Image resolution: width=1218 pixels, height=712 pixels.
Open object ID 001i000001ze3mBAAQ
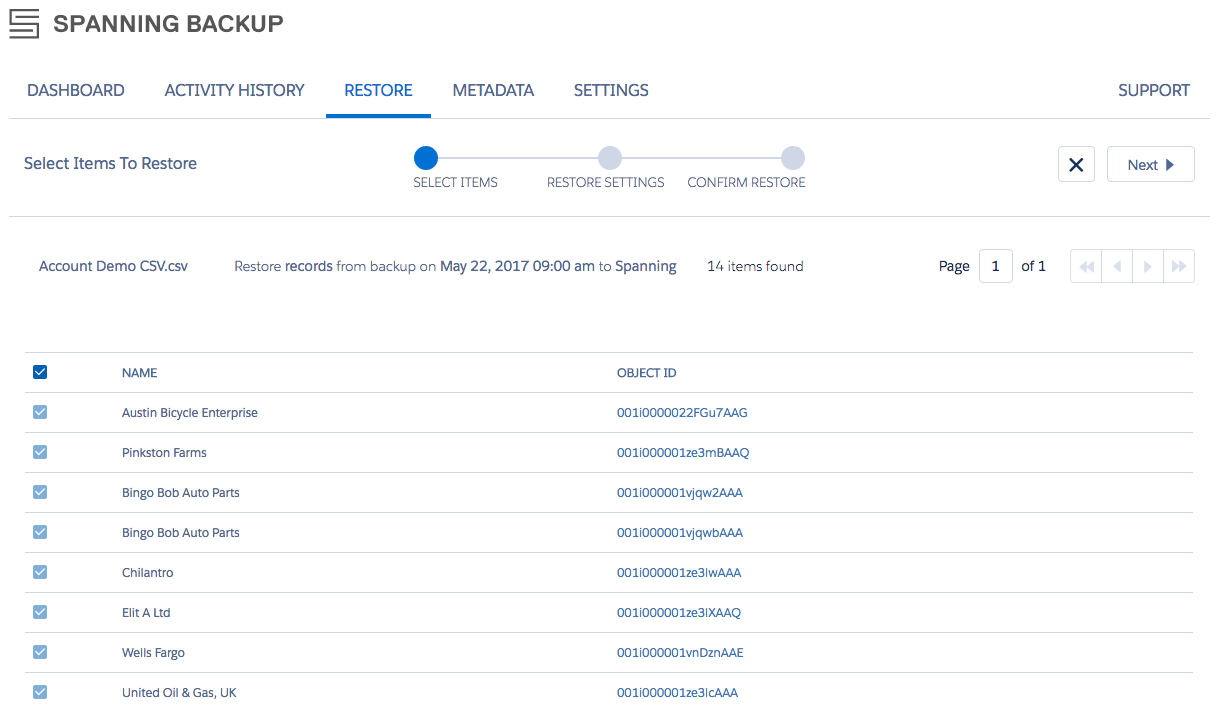pyautogui.click(x=683, y=453)
